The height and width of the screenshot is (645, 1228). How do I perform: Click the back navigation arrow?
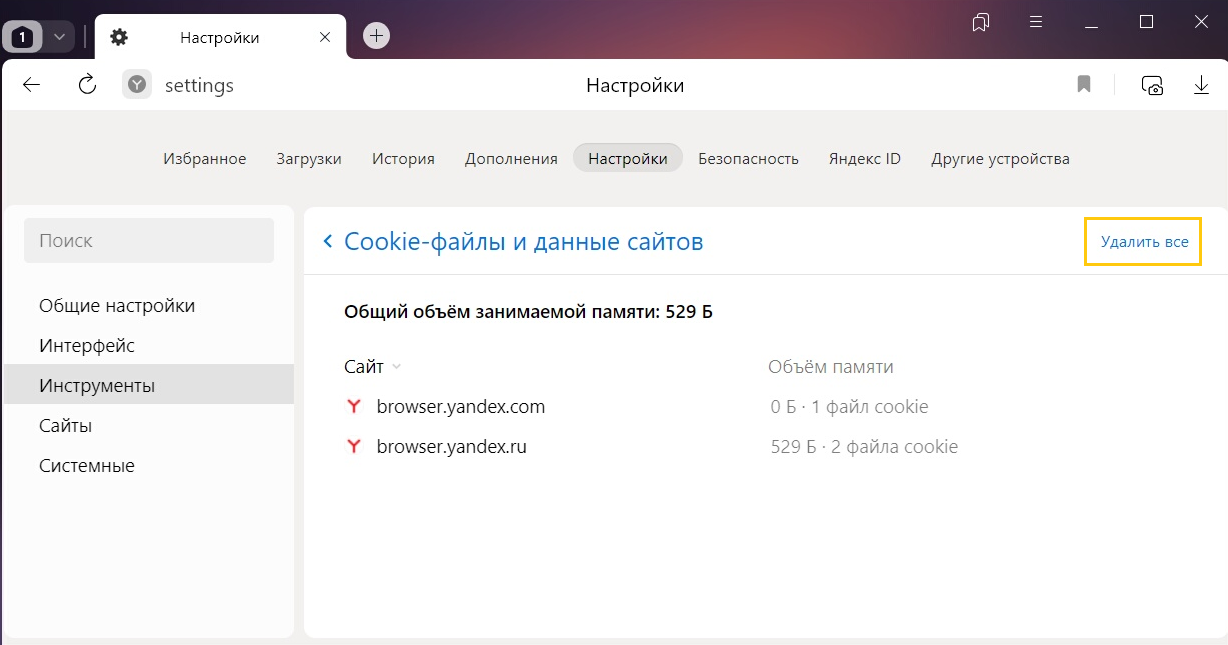tap(32, 86)
